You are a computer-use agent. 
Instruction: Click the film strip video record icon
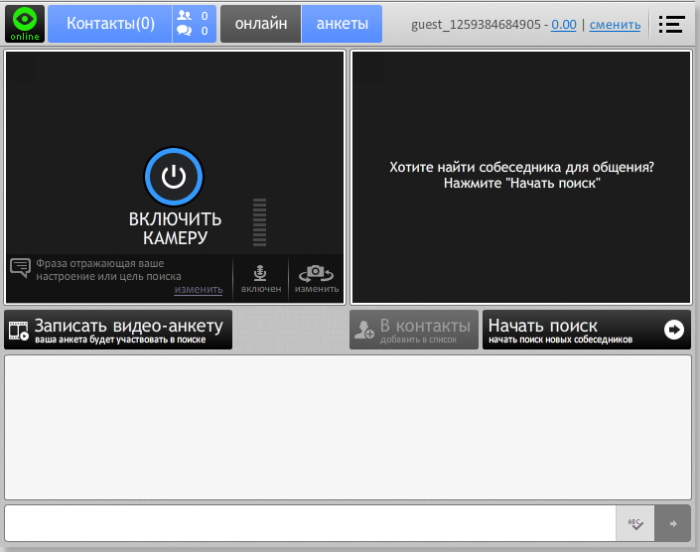pos(19,331)
